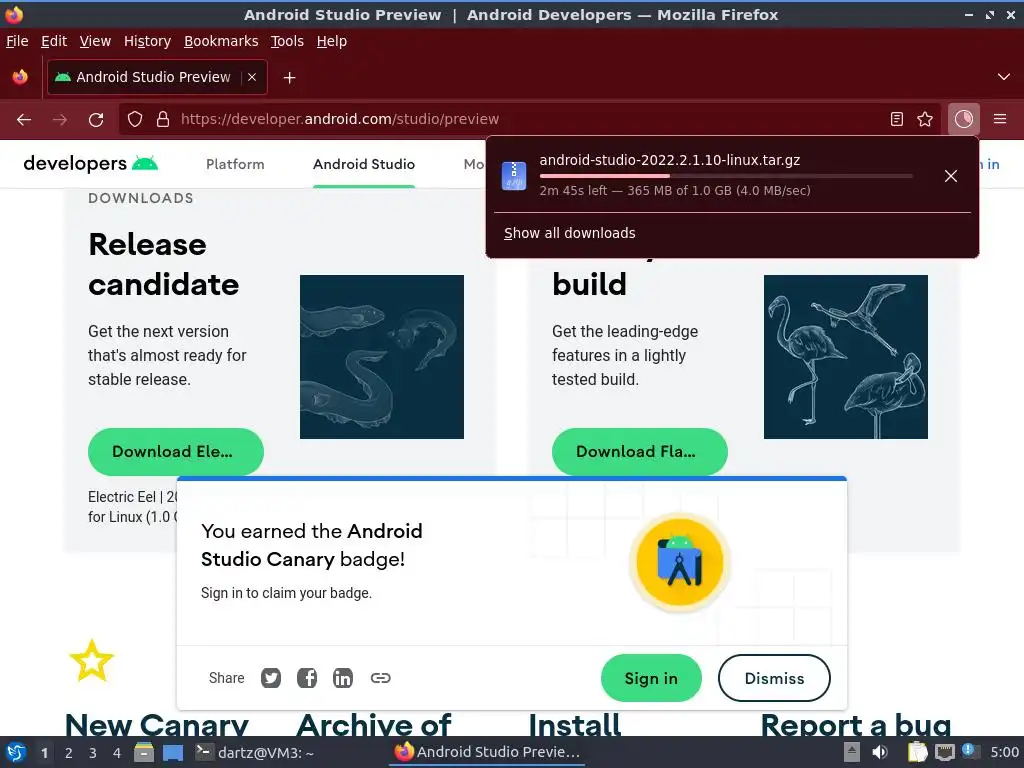List all tabs dropdown arrow
Viewport: 1024px width, 768px height.
click(x=1004, y=77)
